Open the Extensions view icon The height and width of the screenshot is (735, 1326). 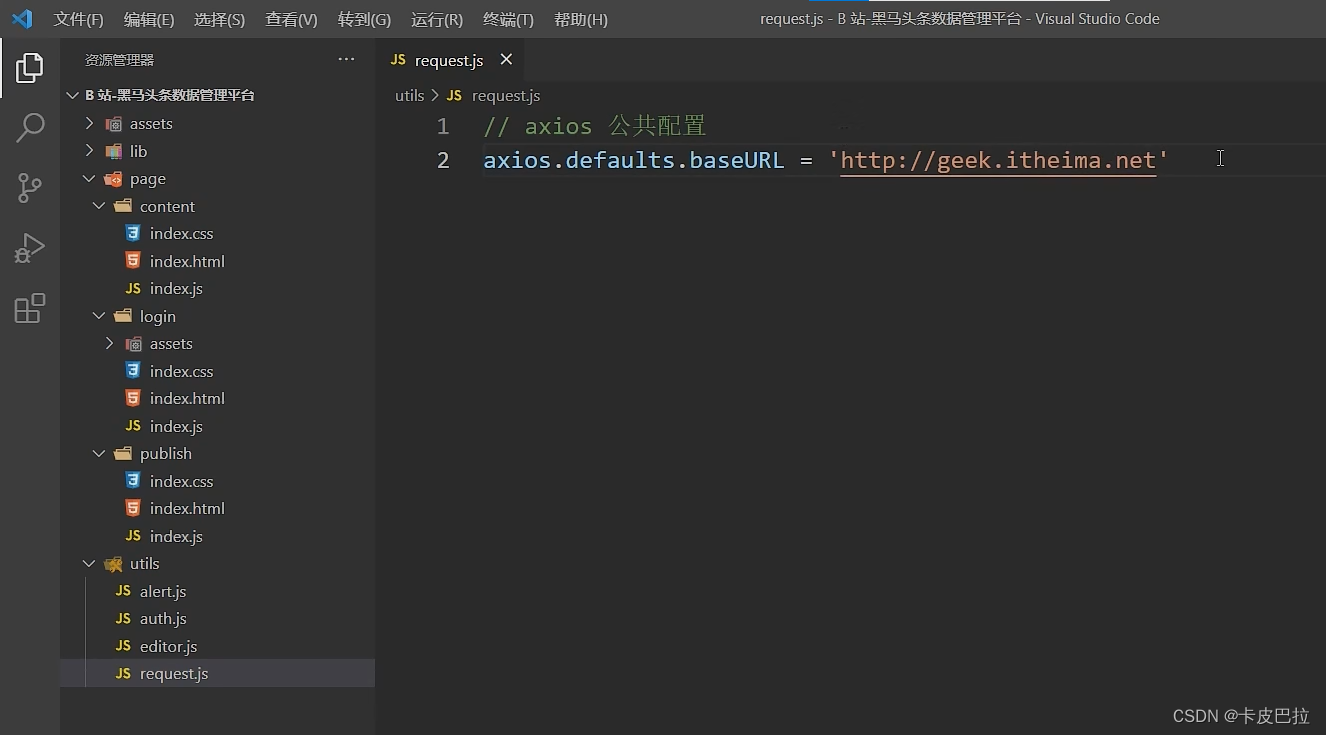(30, 308)
